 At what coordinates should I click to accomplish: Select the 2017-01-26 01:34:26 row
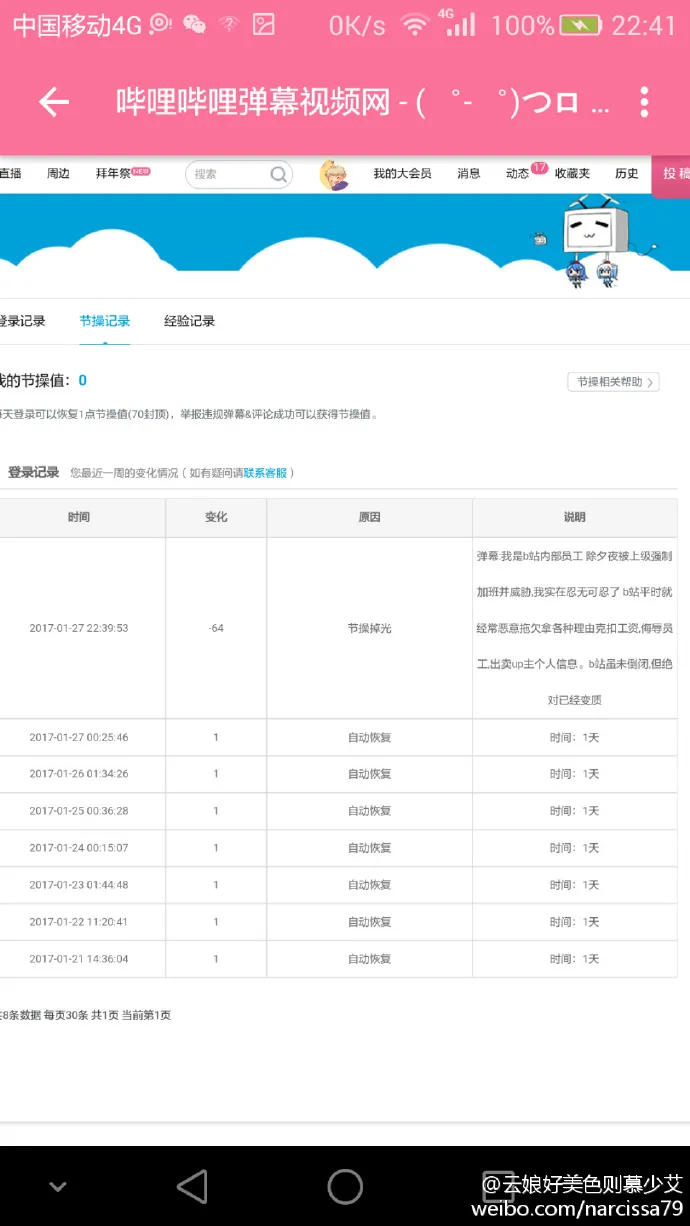[338, 774]
